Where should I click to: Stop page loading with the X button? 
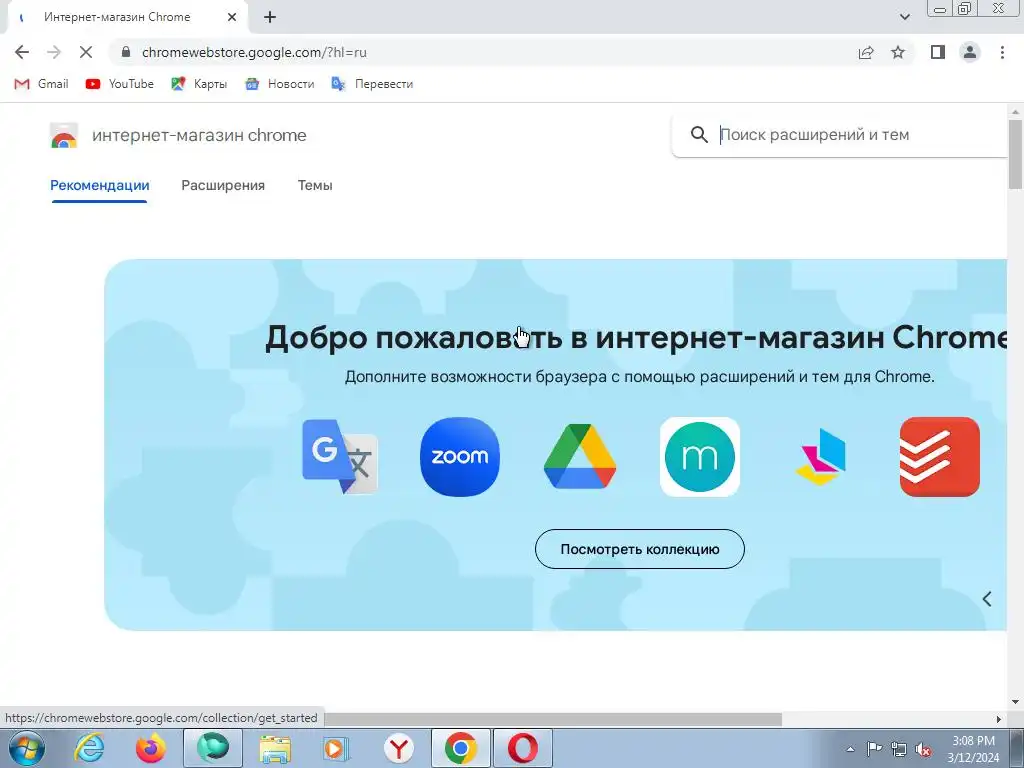(86, 52)
